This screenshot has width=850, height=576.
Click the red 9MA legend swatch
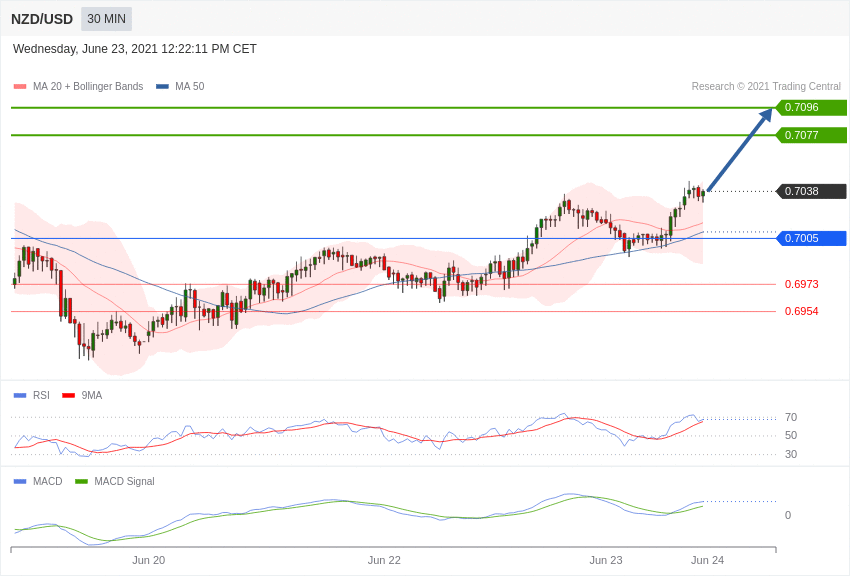[x=68, y=396]
